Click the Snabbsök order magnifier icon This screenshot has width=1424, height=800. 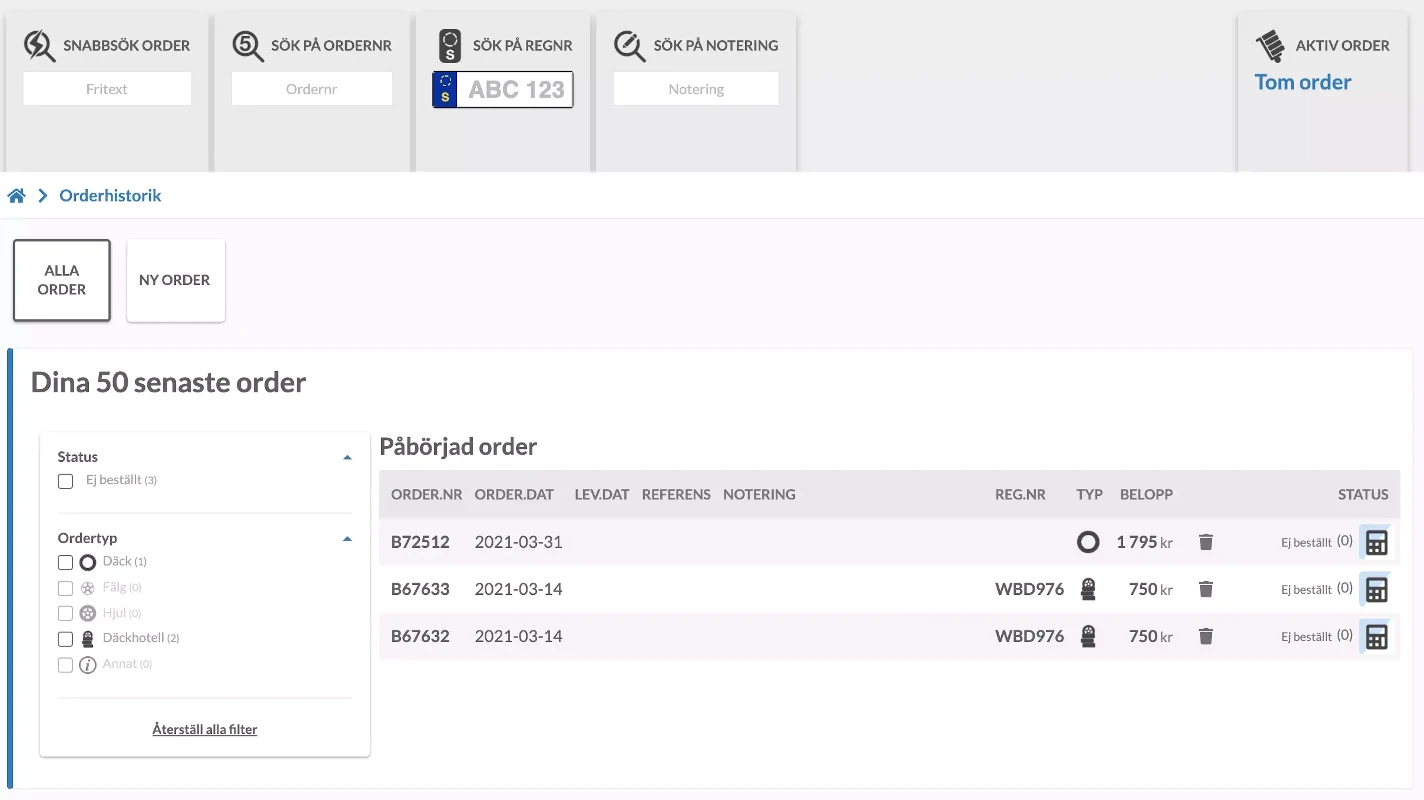[x=40, y=46]
